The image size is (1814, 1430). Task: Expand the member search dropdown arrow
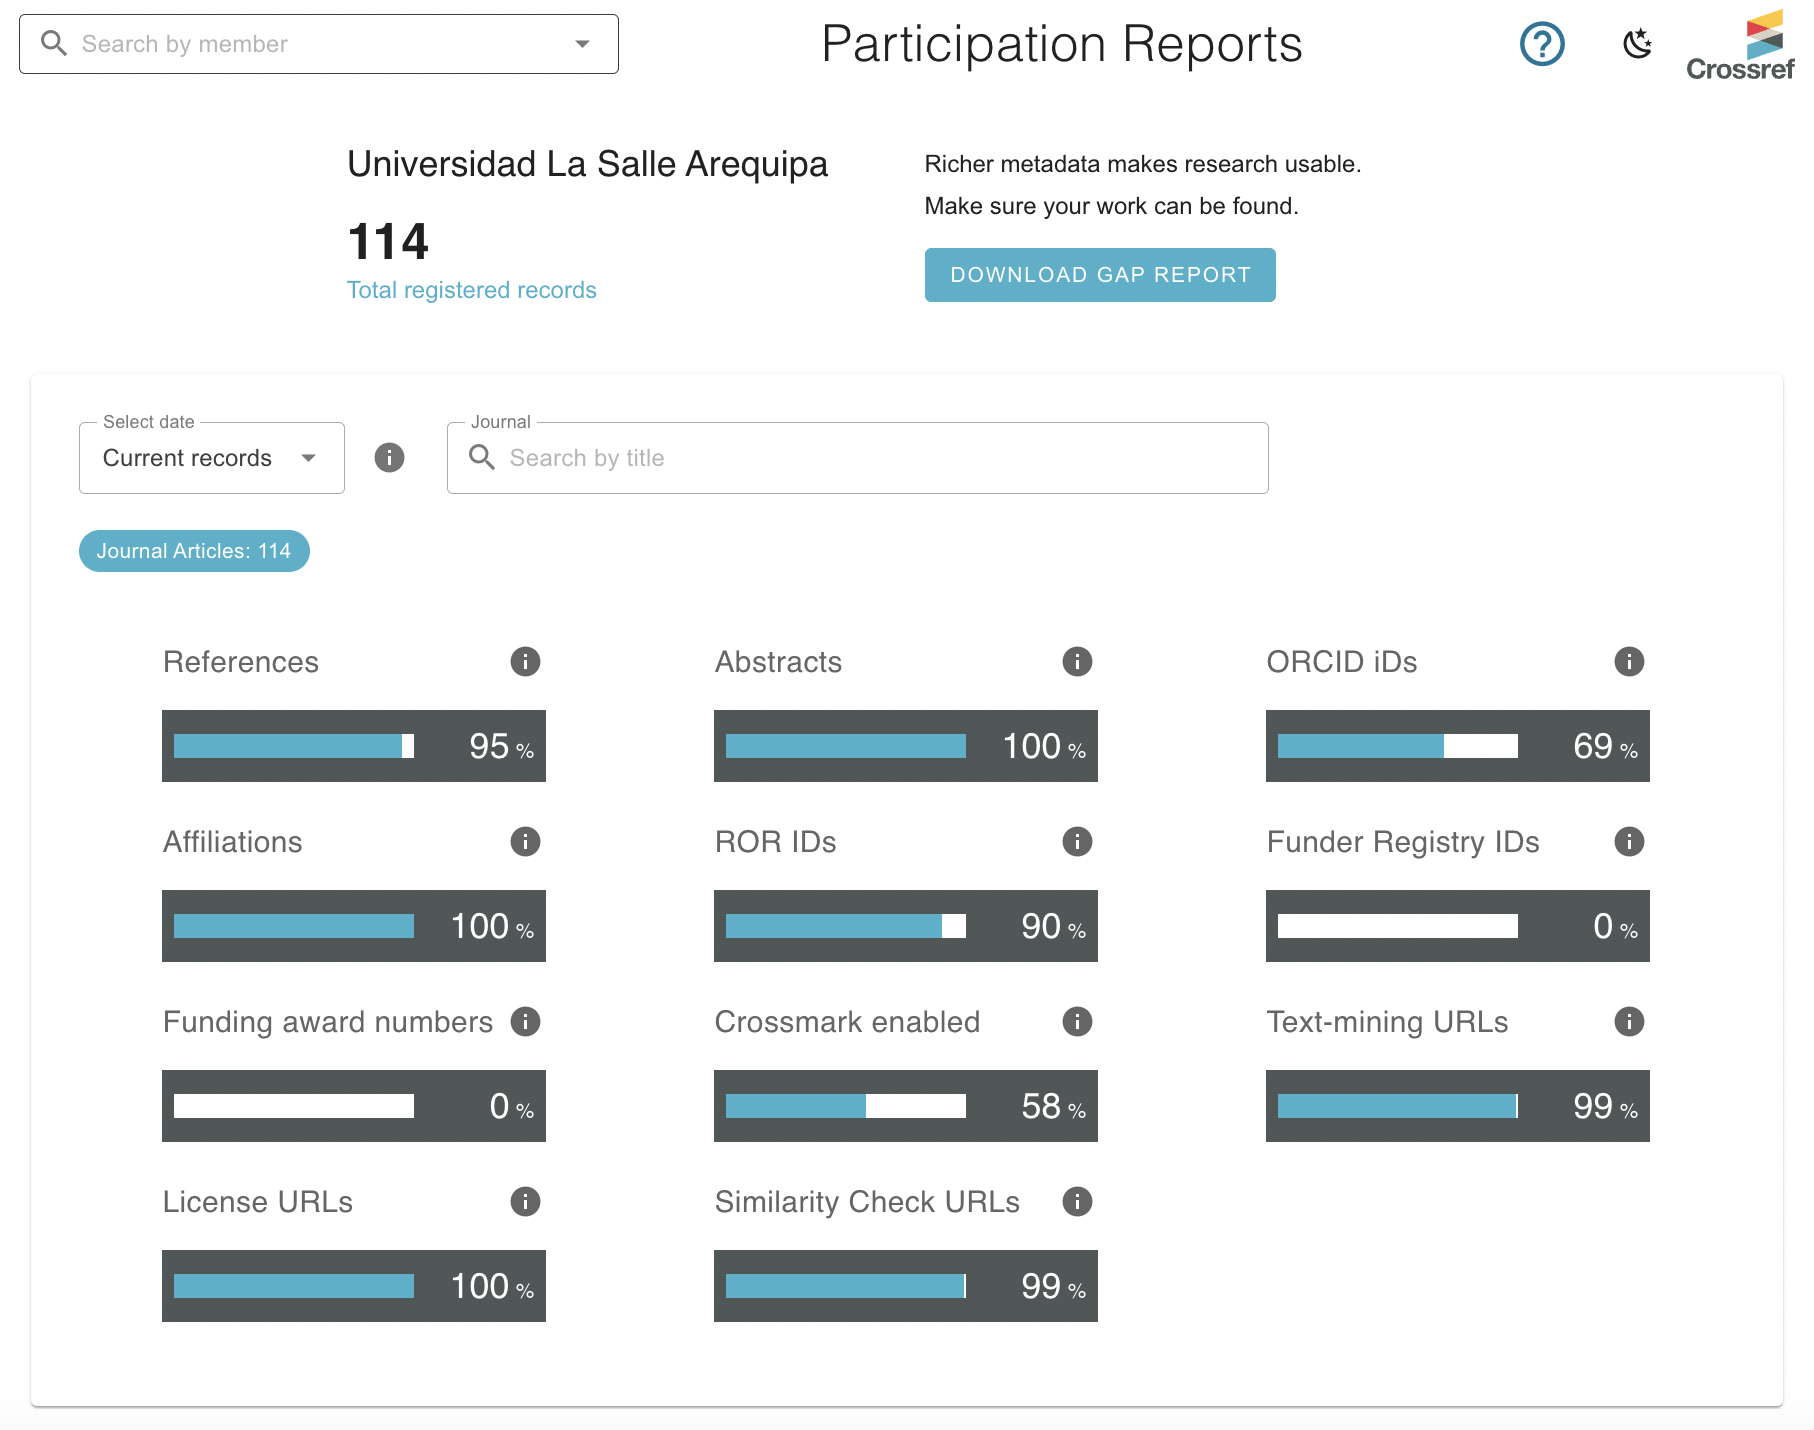click(x=581, y=43)
